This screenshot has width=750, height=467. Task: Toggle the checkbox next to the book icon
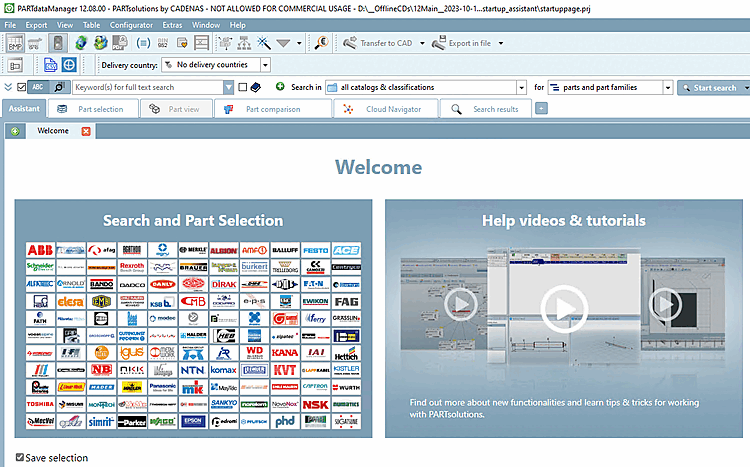coord(243,87)
